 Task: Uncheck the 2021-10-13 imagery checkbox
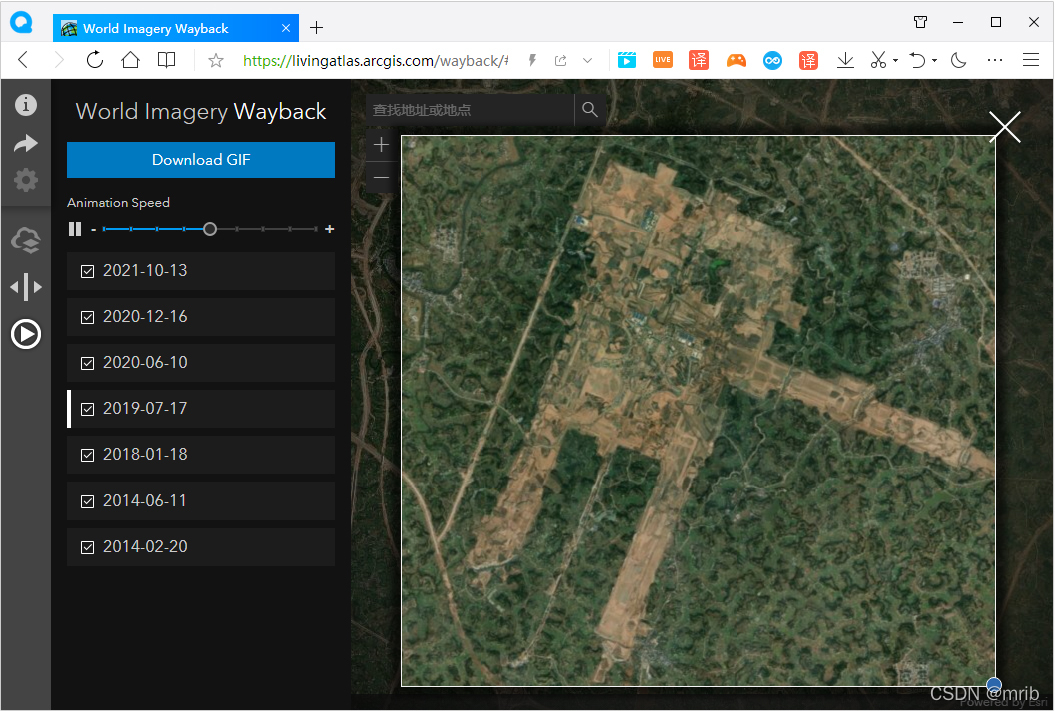click(x=87, y=271)
